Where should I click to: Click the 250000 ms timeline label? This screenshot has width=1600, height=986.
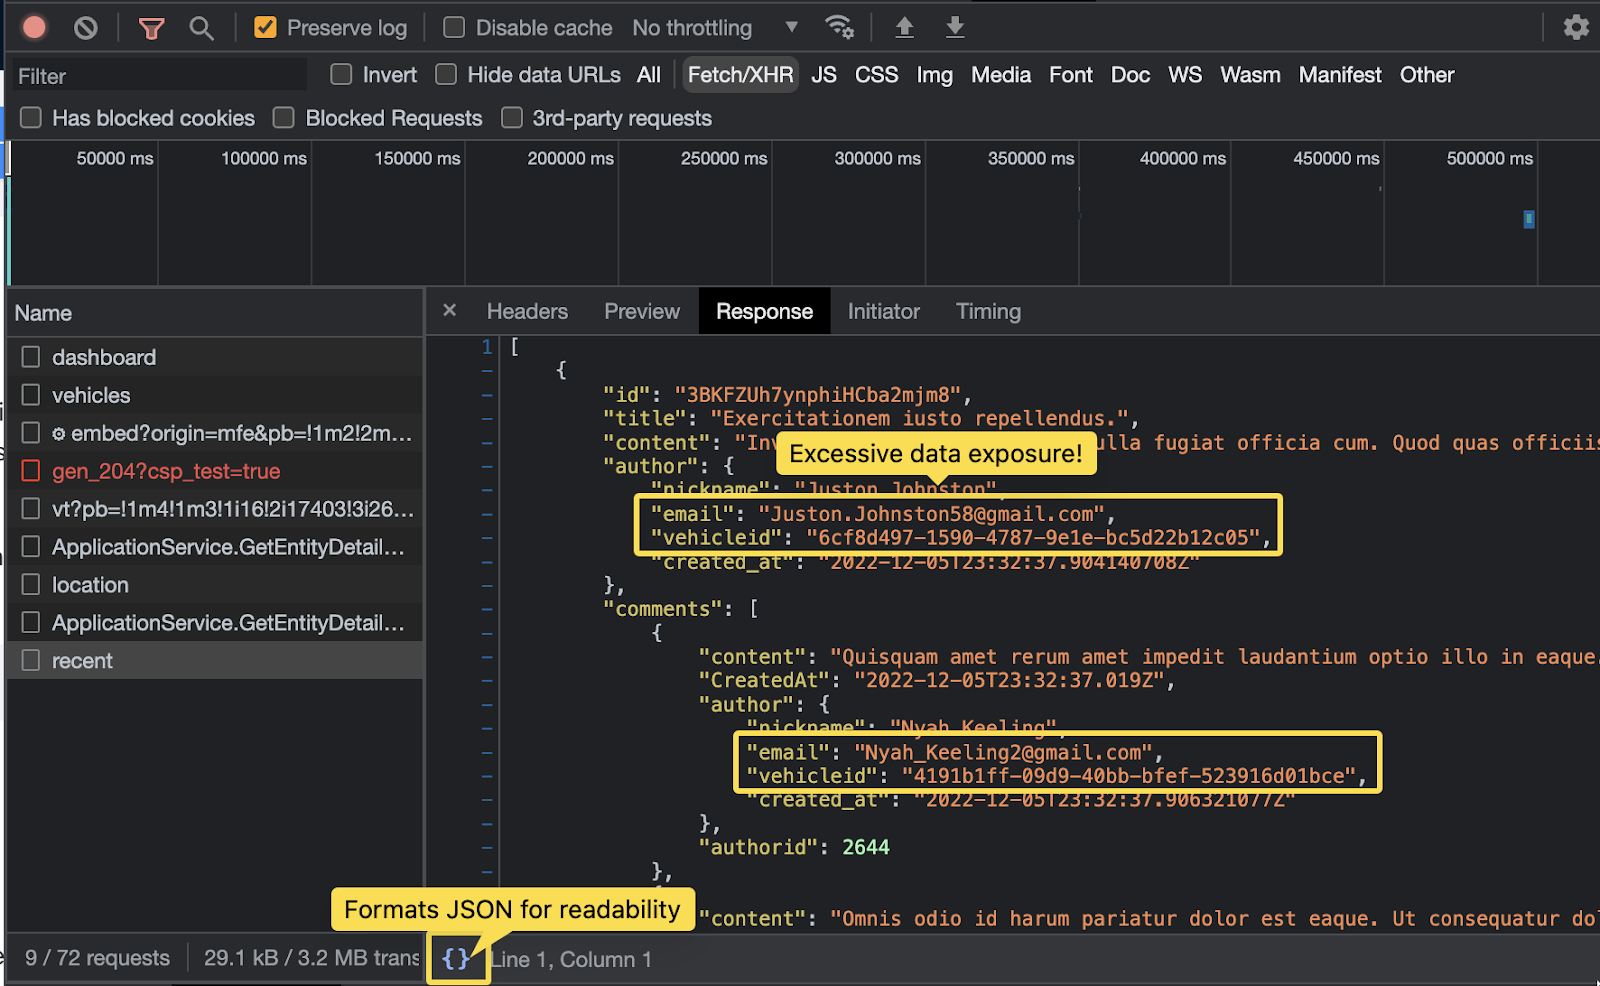click(x=724, y=158)
